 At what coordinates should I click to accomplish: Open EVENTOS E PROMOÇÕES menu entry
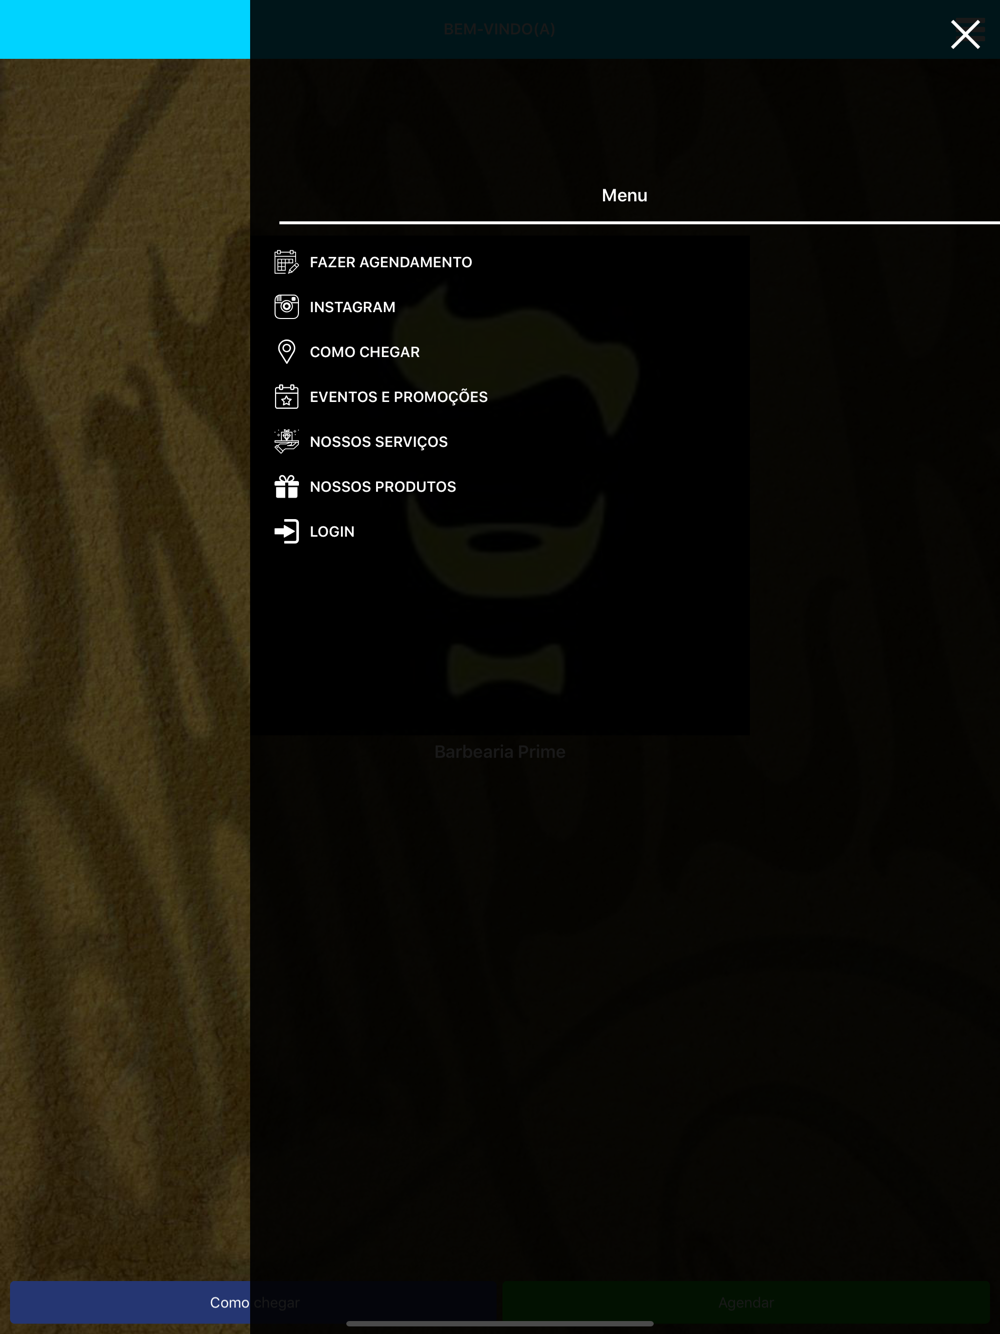point(399,397)
